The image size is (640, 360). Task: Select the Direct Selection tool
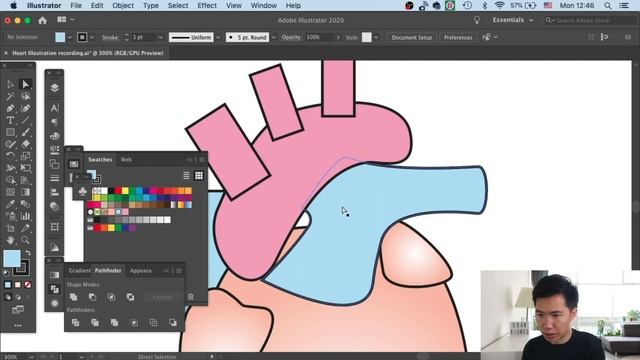(25, 84)
